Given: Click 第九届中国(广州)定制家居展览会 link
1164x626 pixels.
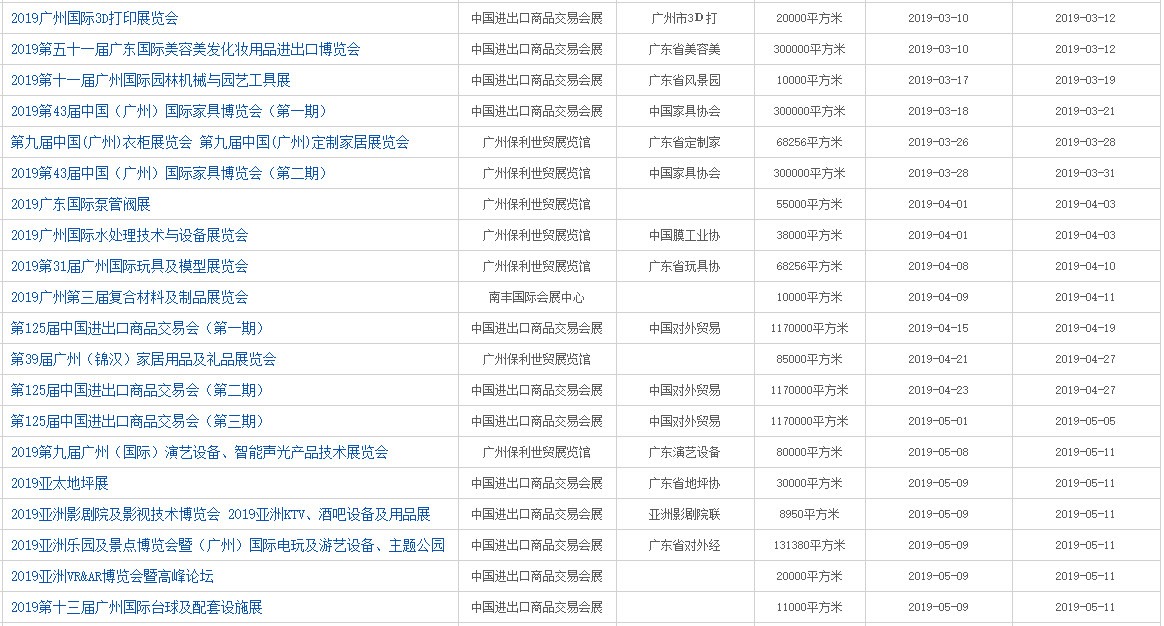Looking at the screenshot, I should tap(304, 142).
